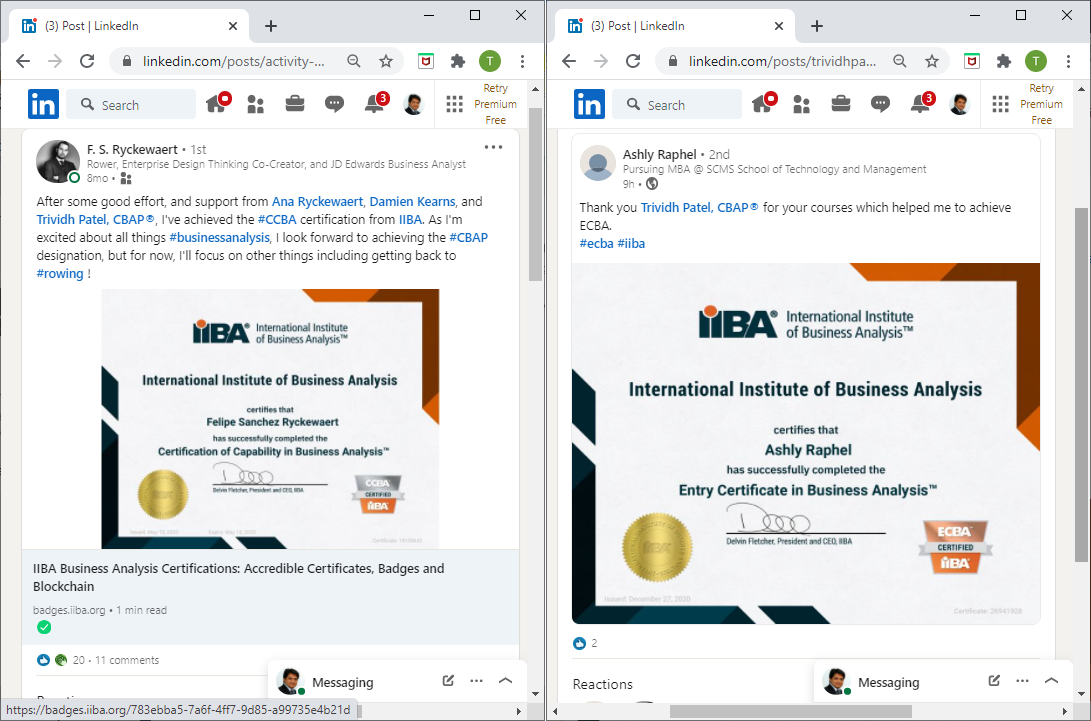
Task: Open profile avatar menu in right window
Action: tap(959, 104)
